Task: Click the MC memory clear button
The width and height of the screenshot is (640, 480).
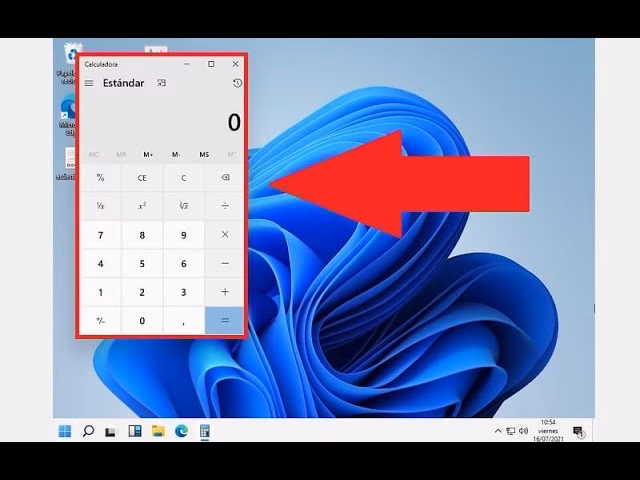Action: click(x=93, y=154)
